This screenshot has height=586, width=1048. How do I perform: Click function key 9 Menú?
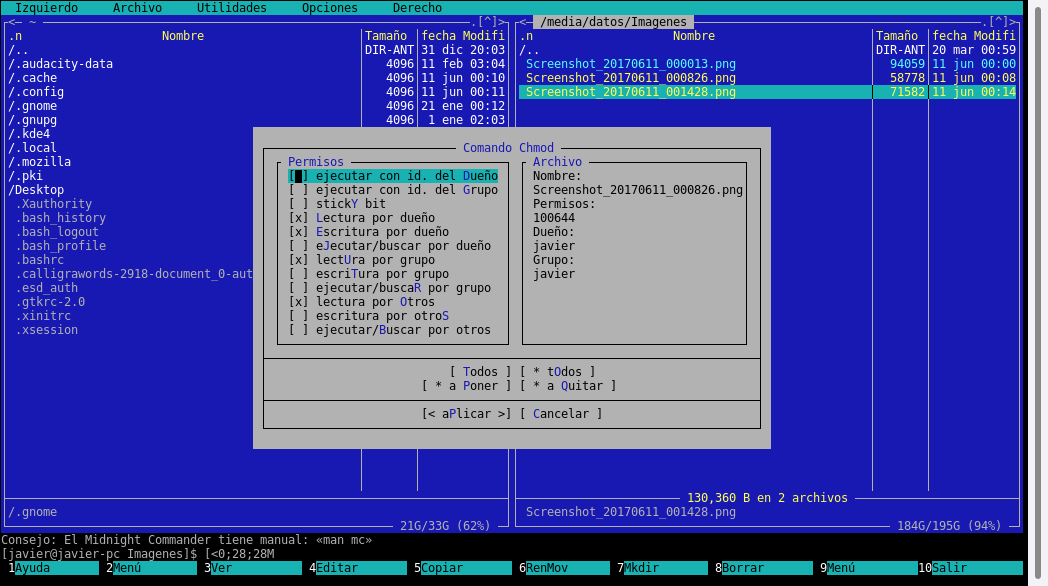[x=869, y=568]
